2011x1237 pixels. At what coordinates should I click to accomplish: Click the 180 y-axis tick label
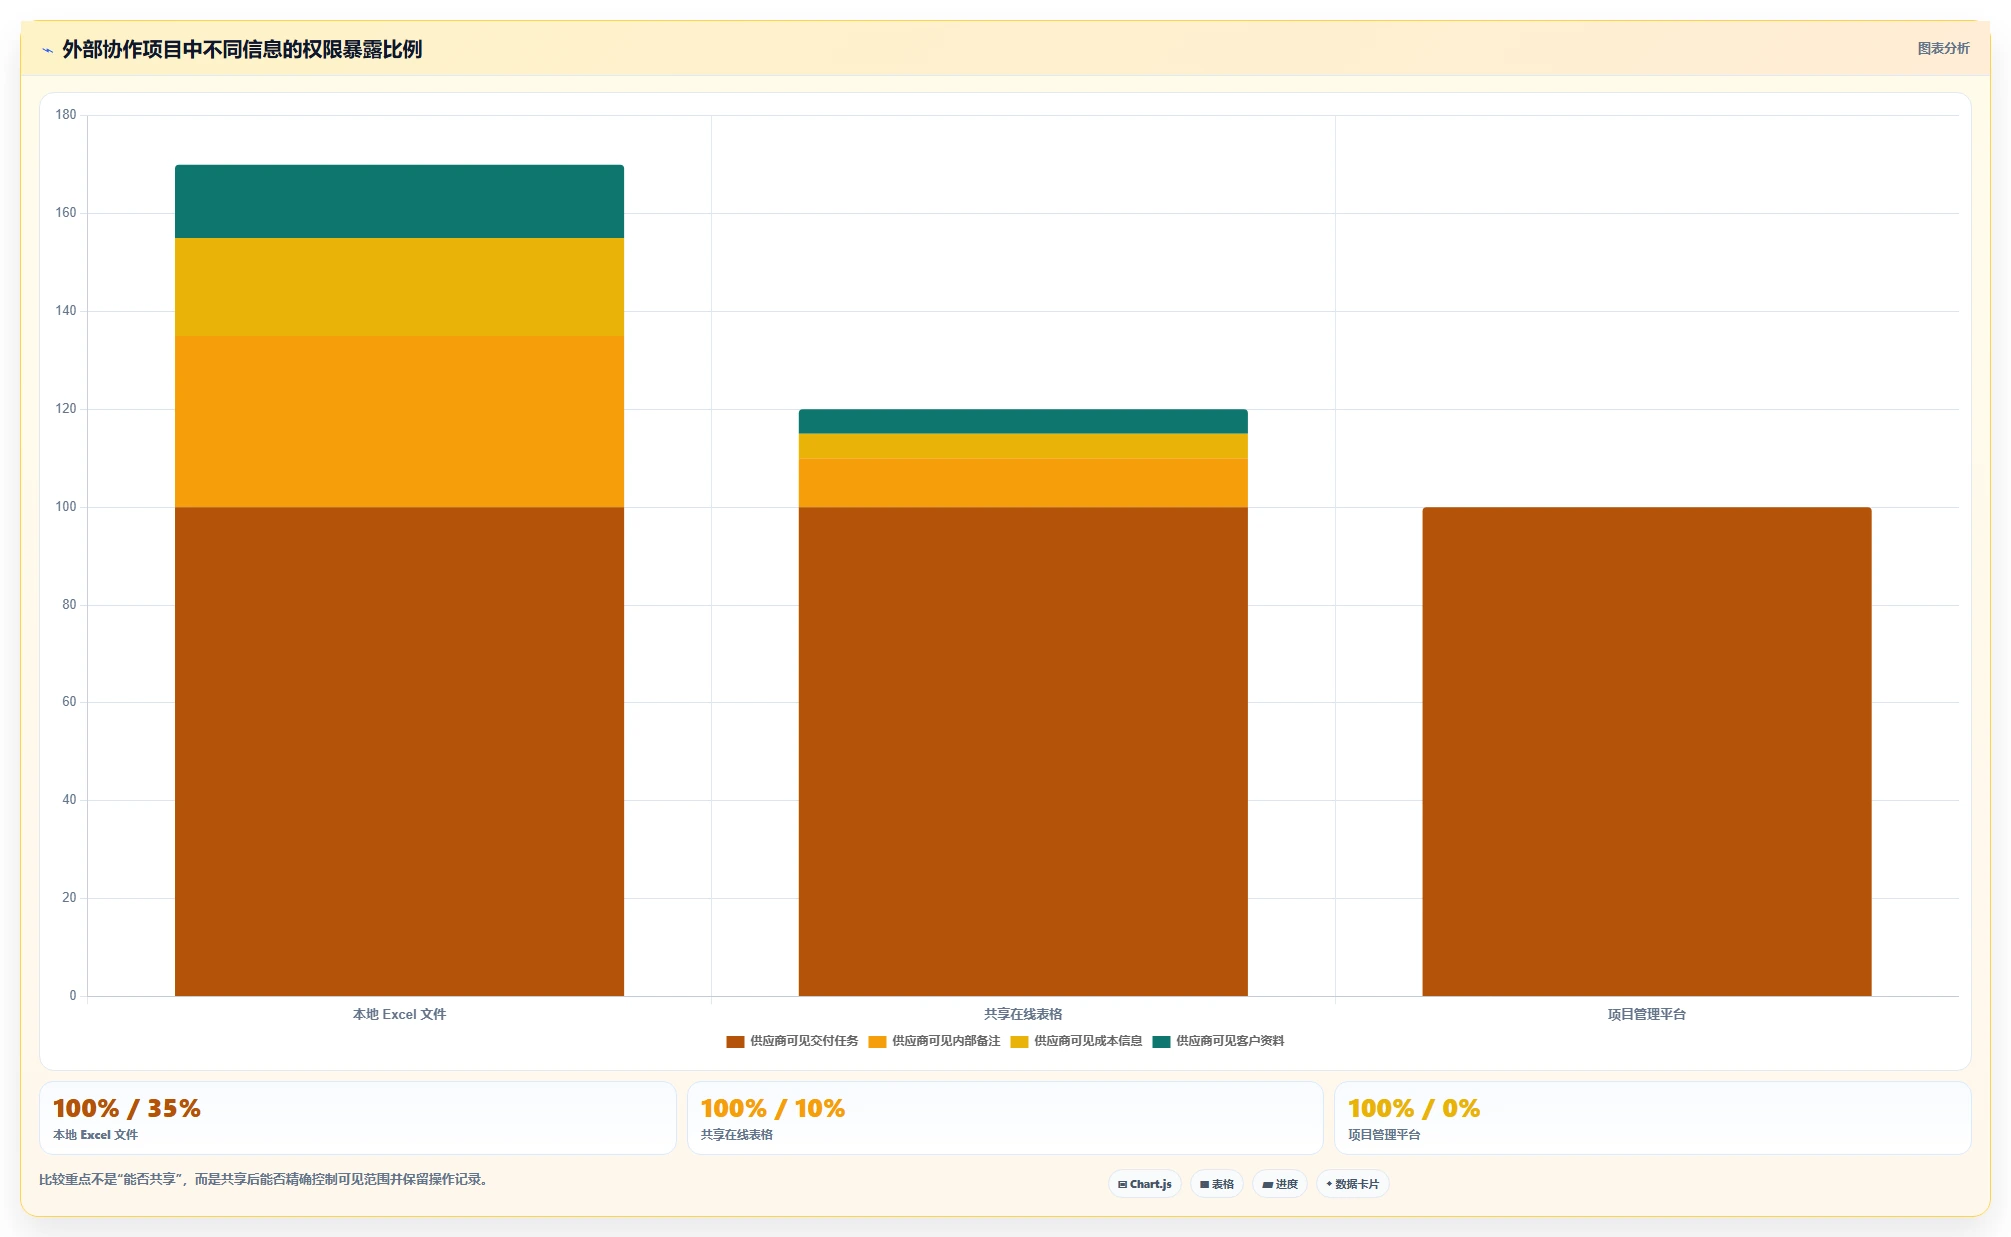(x=66, y=115)
